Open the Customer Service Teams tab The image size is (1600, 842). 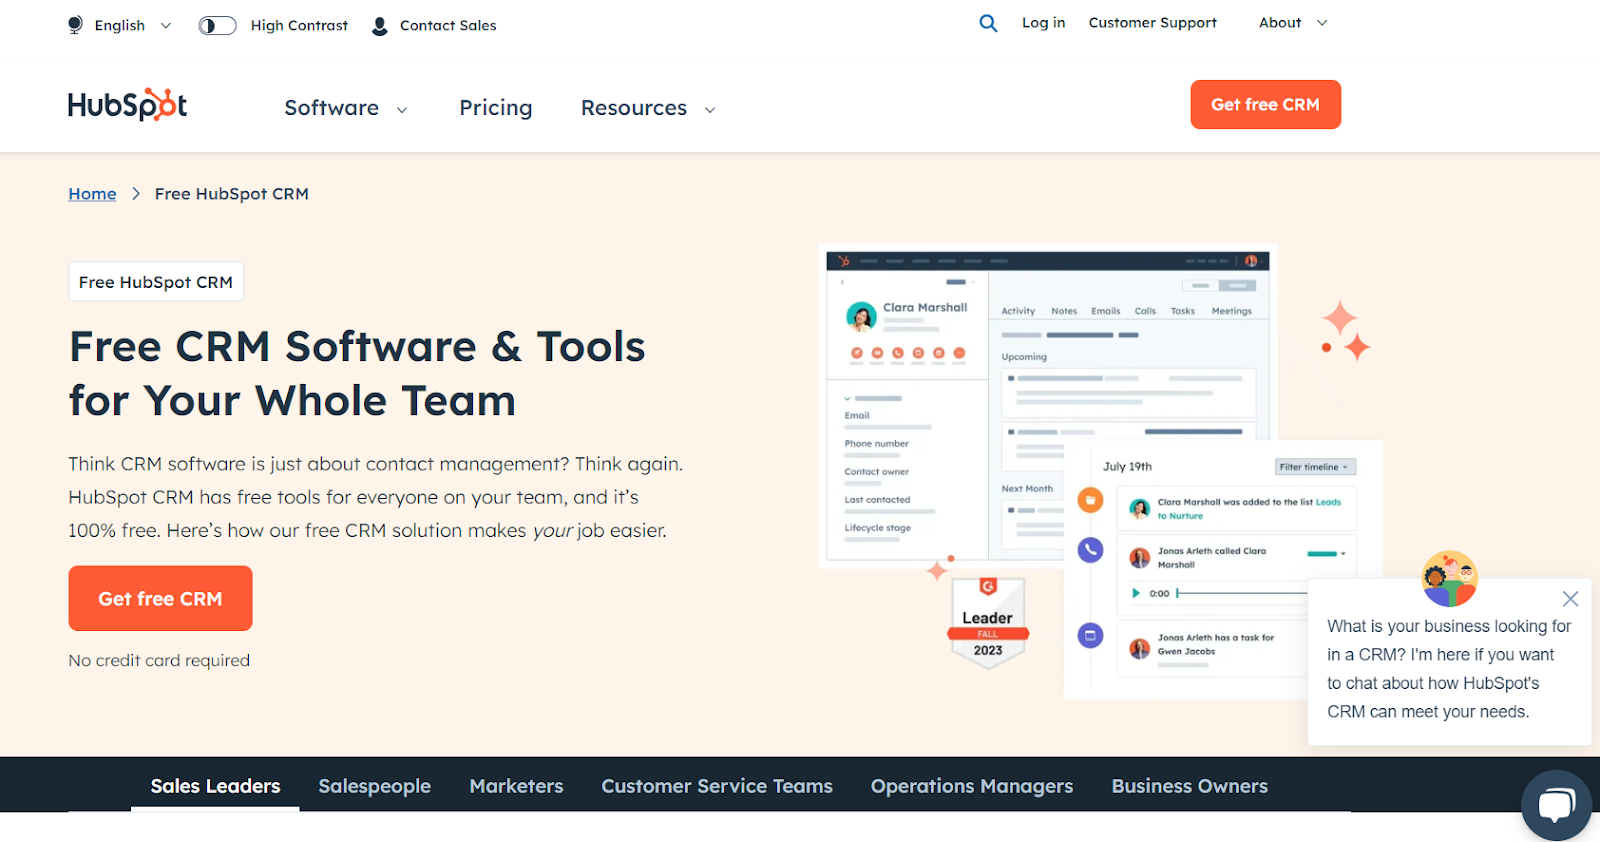717,786
